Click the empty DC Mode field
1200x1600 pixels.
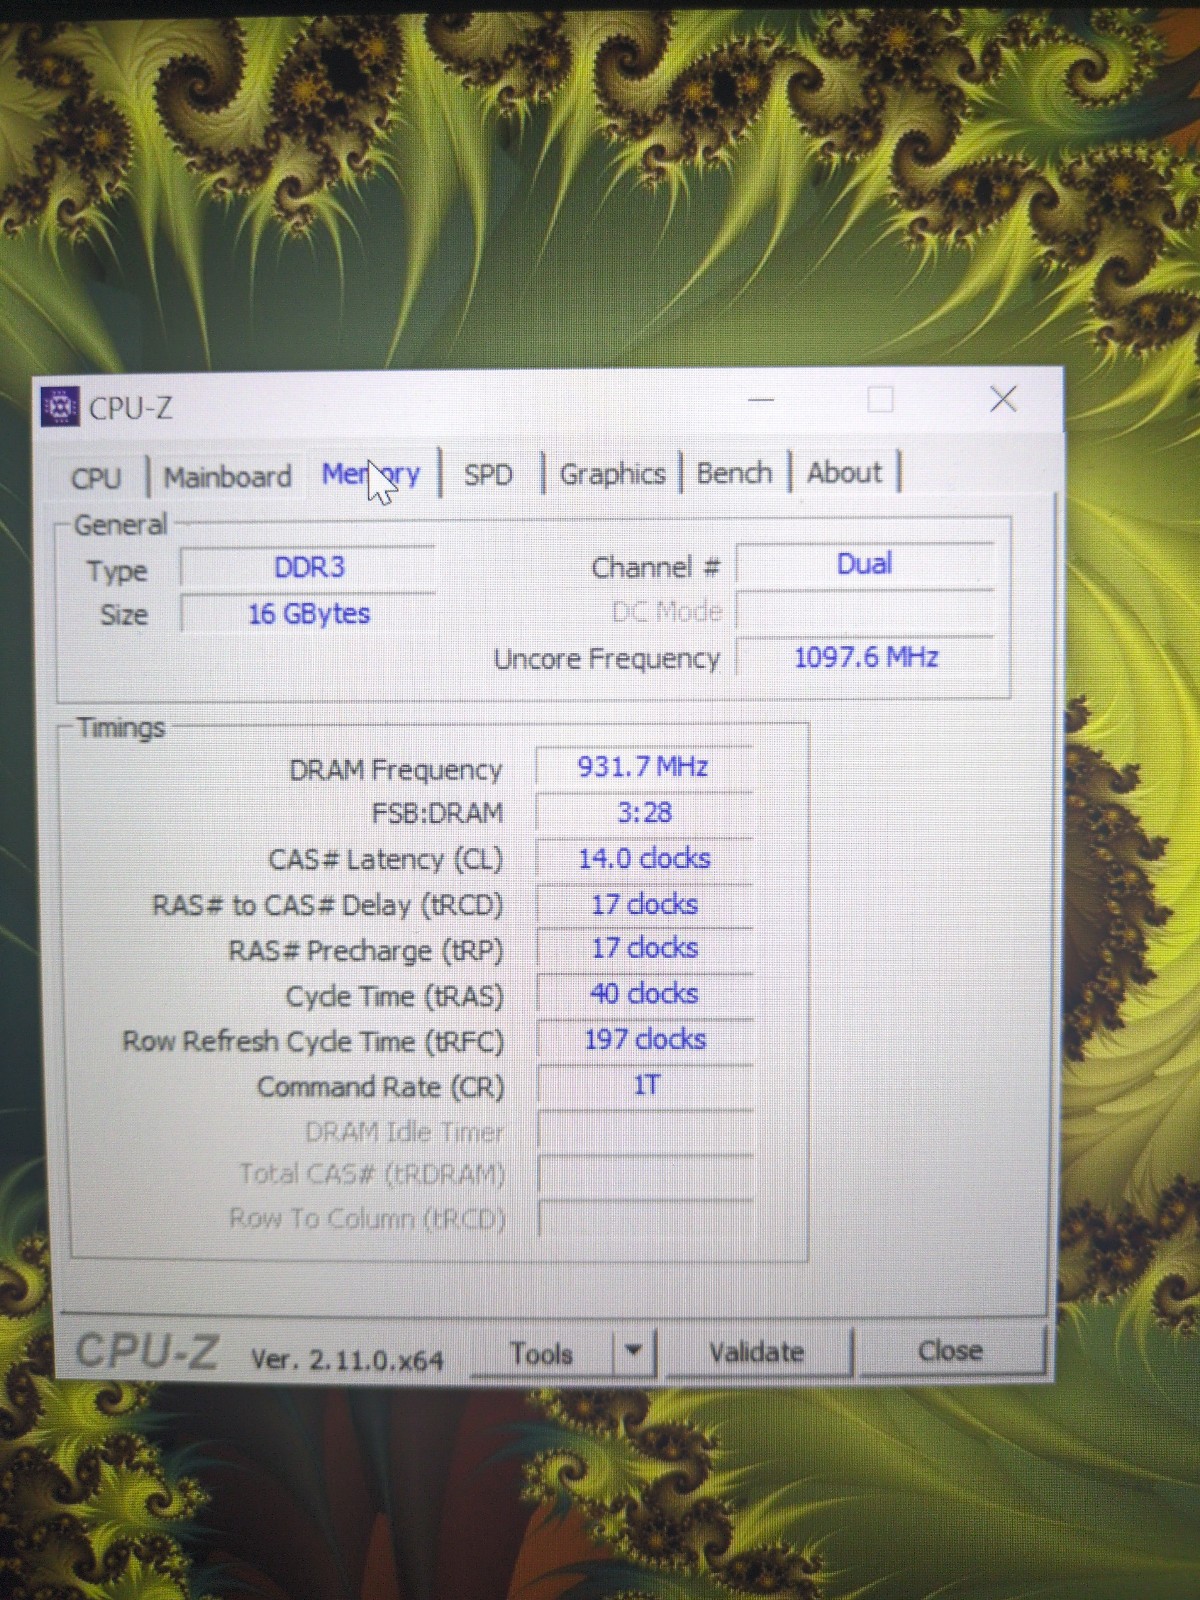click(865, 610)
